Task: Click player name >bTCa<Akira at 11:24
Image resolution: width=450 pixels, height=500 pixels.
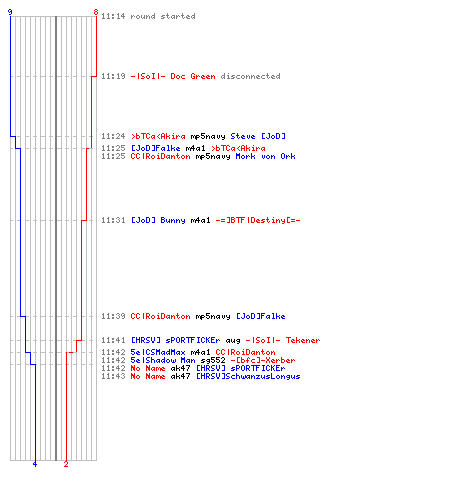Action: [x=158, y=136]
